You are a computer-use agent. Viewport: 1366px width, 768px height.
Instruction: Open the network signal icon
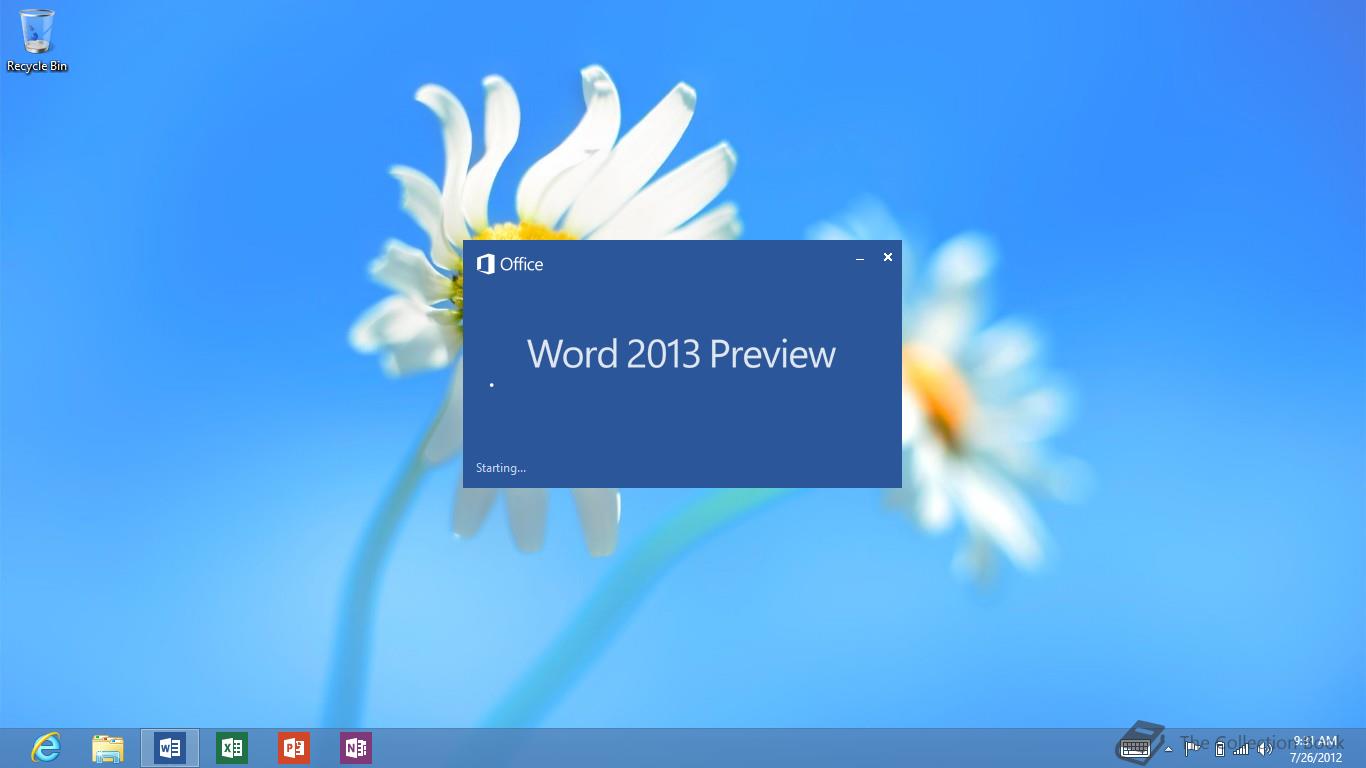pyautogui.click(x=1241, y=748)
